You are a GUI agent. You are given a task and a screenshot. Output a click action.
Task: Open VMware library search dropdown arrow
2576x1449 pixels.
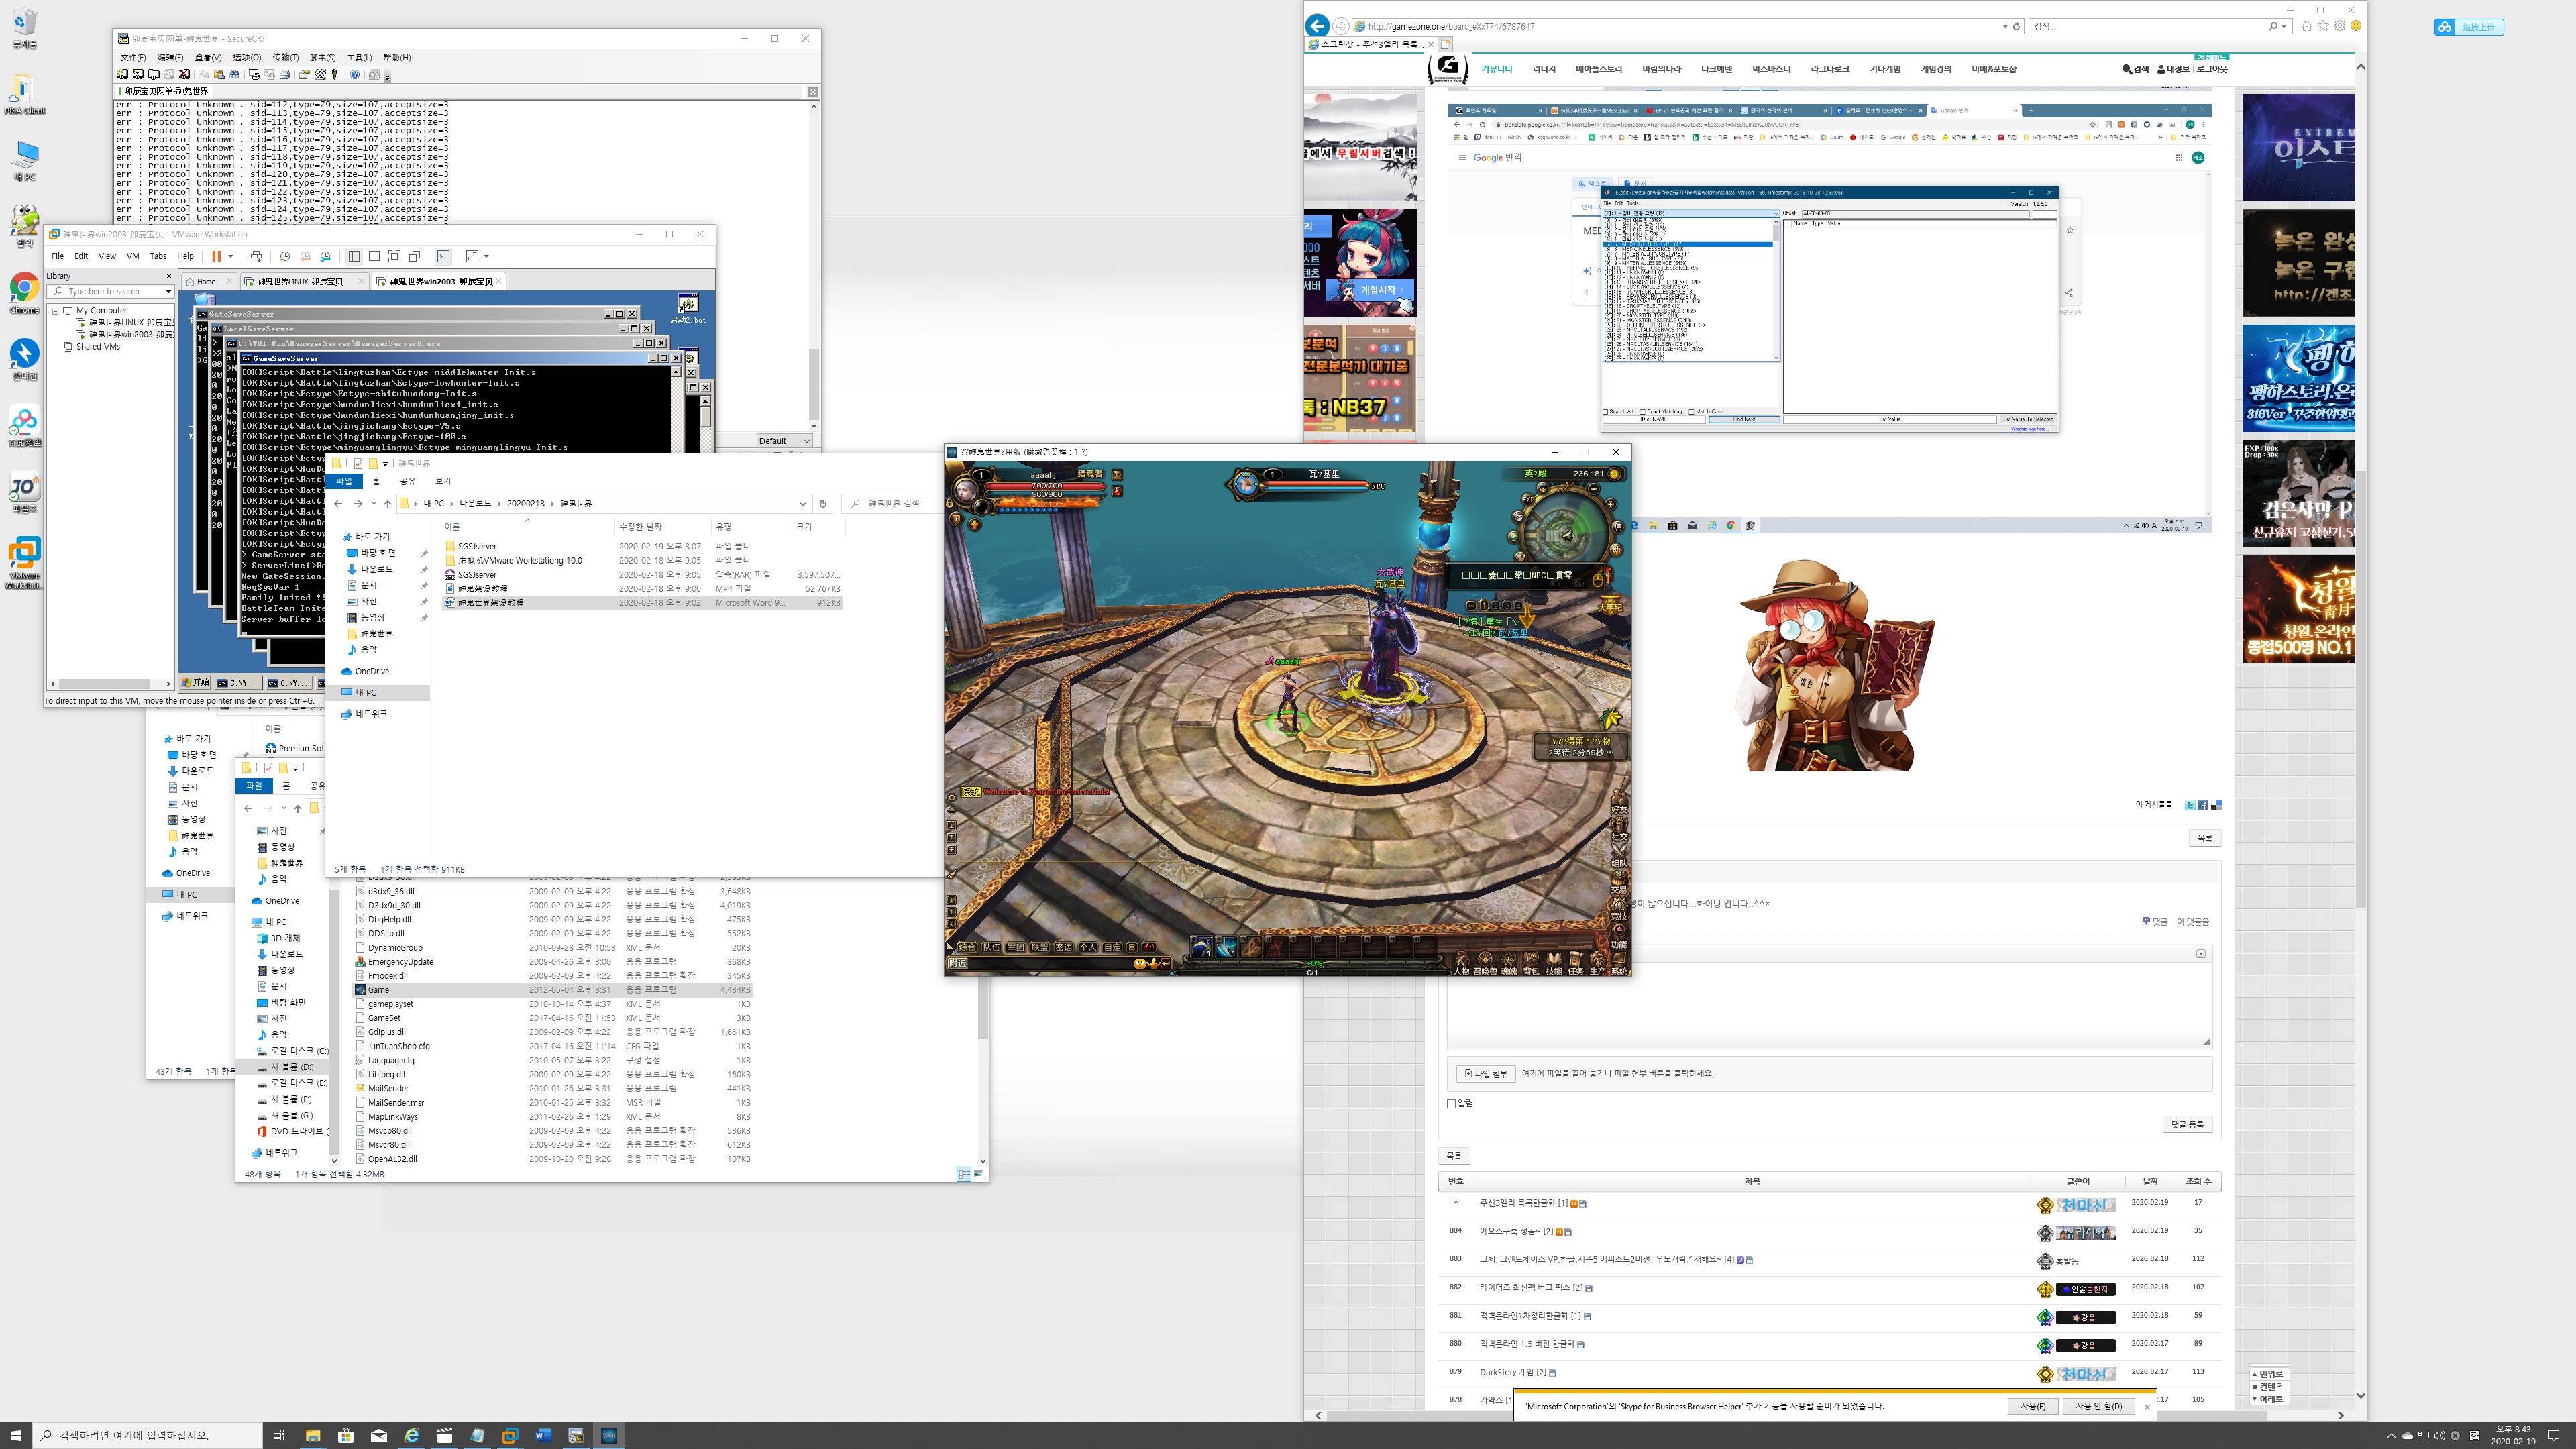[168, 292]
